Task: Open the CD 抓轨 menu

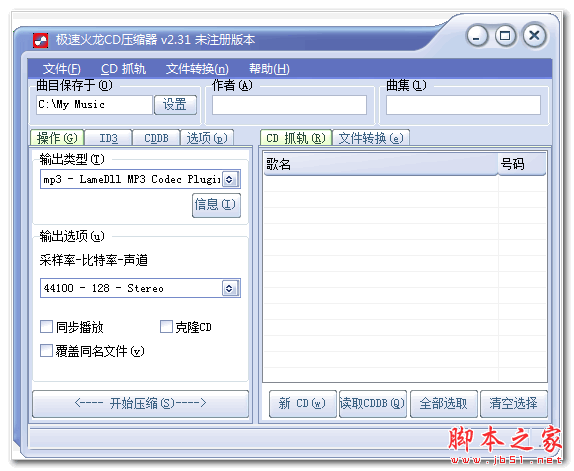Action: point(123,69)
